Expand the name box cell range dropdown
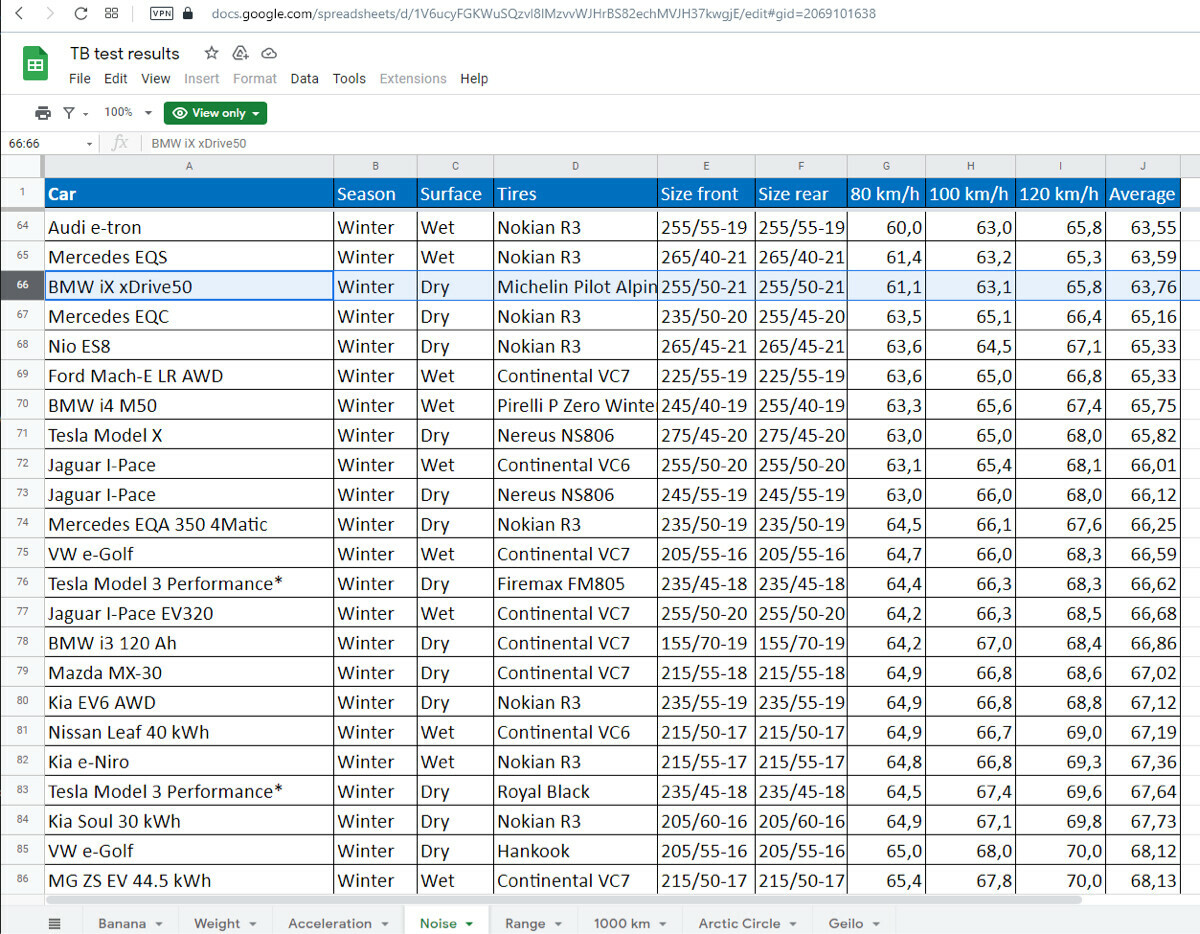 [x=89, y=143]
